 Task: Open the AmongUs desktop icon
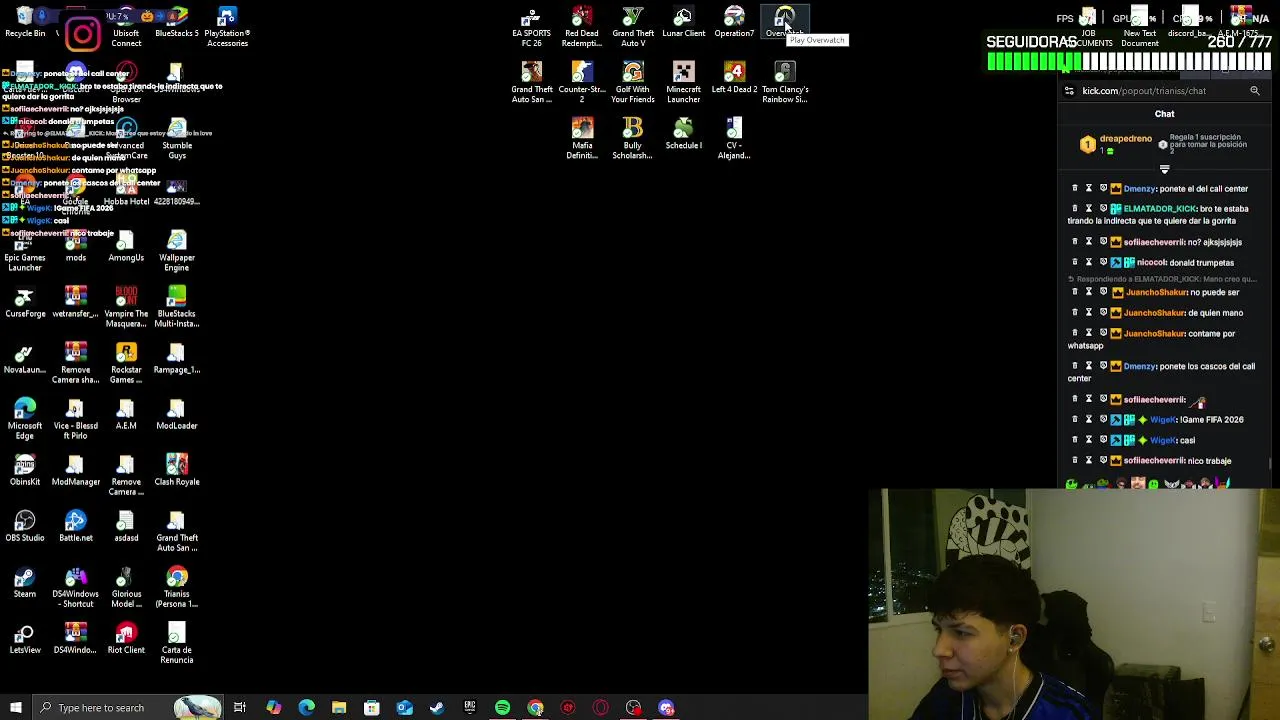126,246
